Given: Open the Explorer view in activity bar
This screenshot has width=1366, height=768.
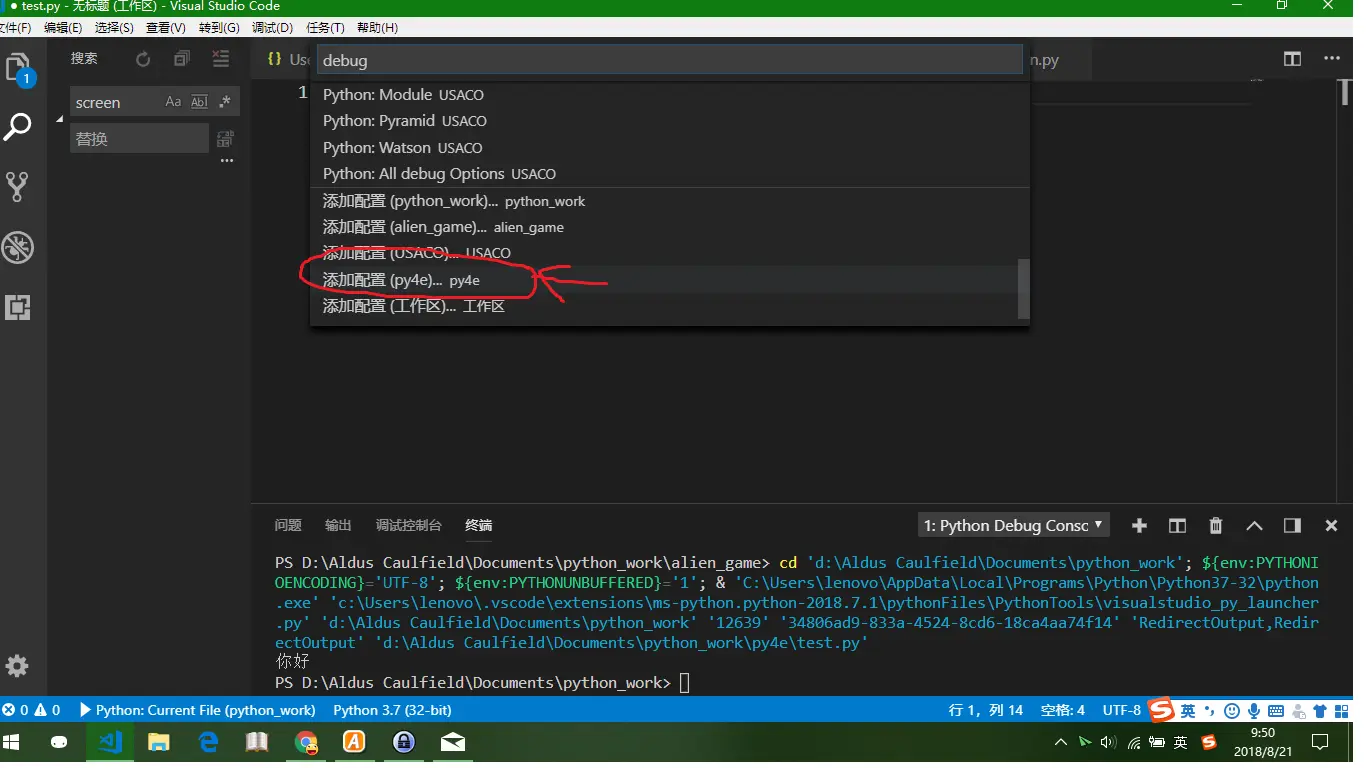Looking at the screenshot, I should [x=18, y=68].
